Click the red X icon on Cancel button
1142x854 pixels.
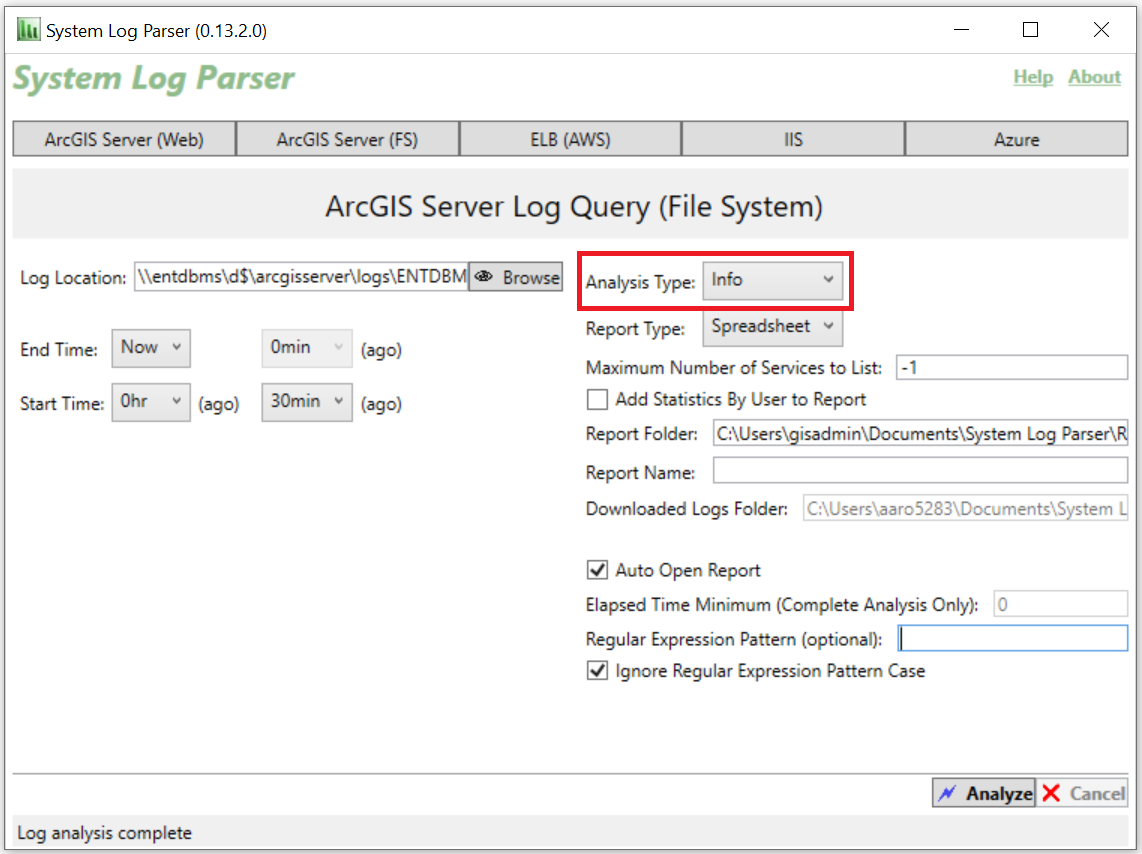point(1051,792)
